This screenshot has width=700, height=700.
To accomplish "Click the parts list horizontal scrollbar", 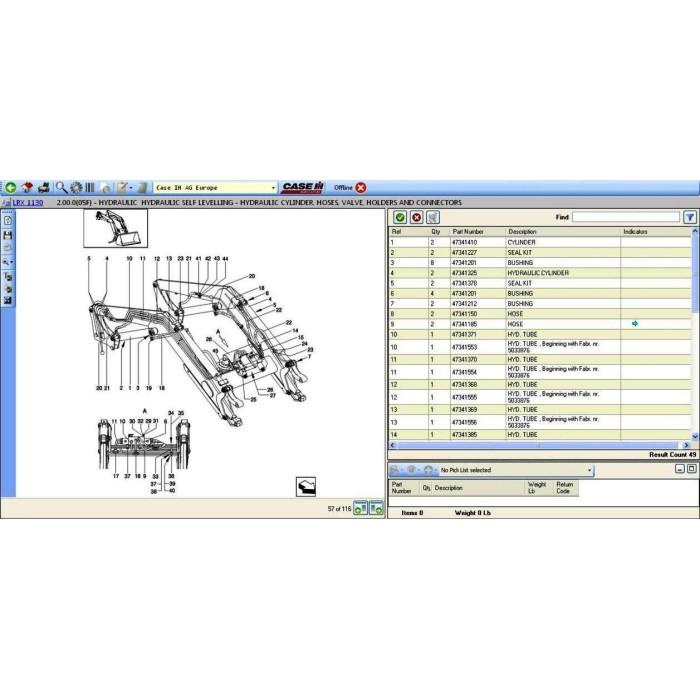I will (538, 445).
